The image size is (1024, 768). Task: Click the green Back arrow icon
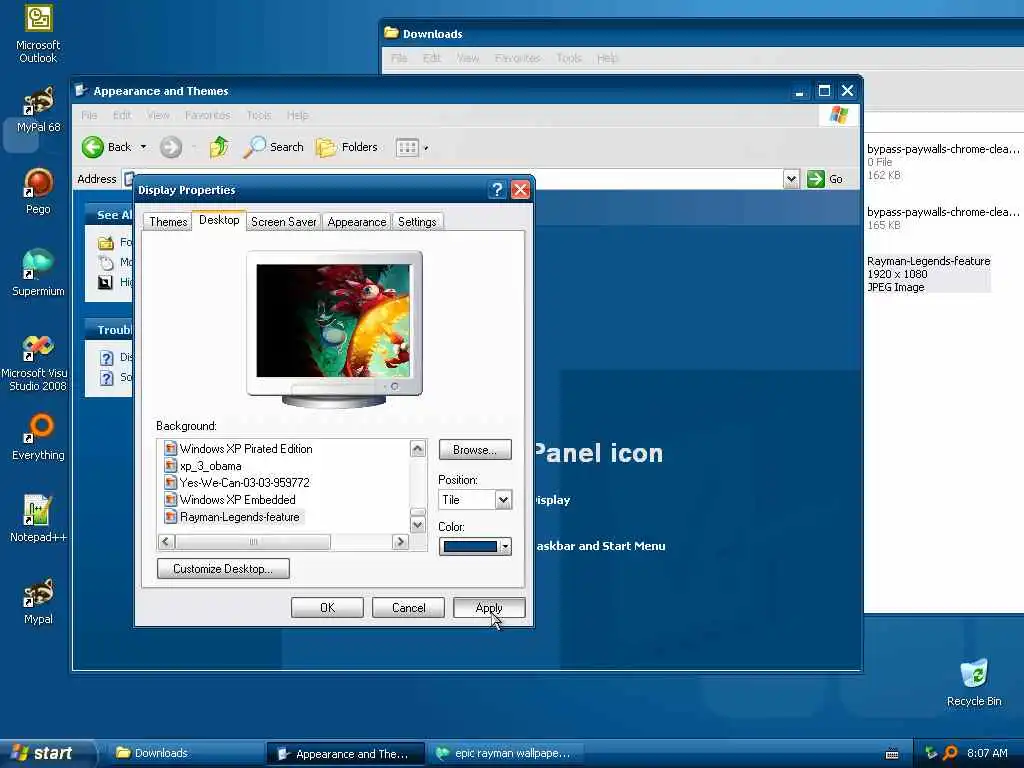coord(93,147)
